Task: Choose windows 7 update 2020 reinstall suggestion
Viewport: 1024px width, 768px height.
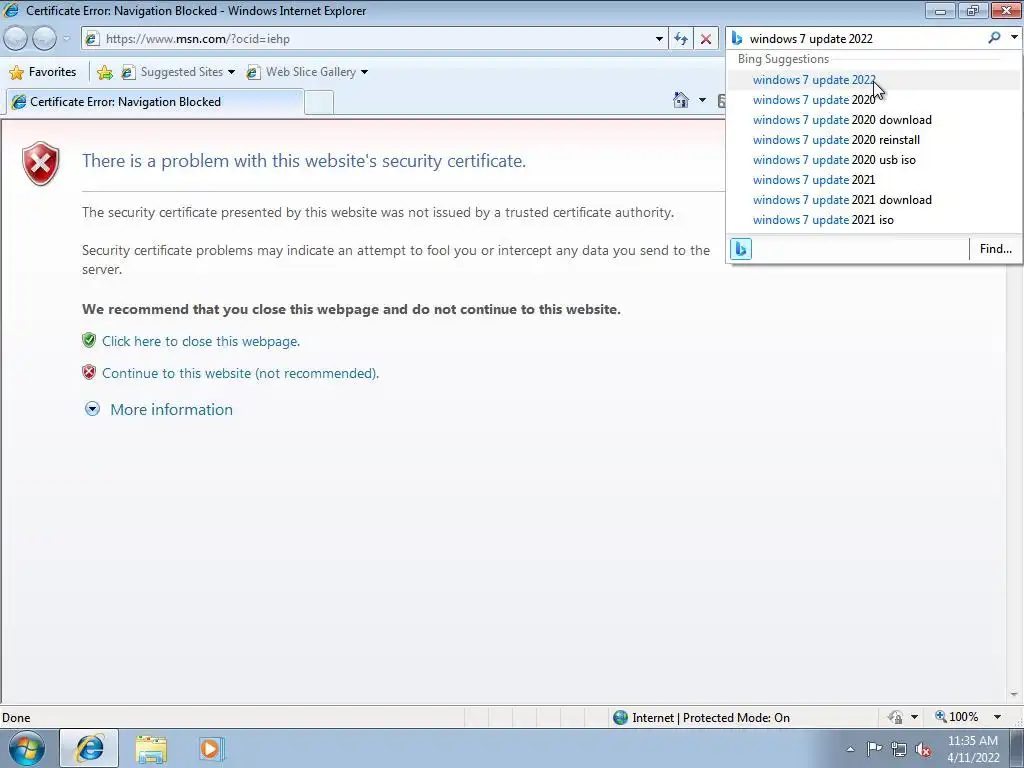Action: [874, 140]
